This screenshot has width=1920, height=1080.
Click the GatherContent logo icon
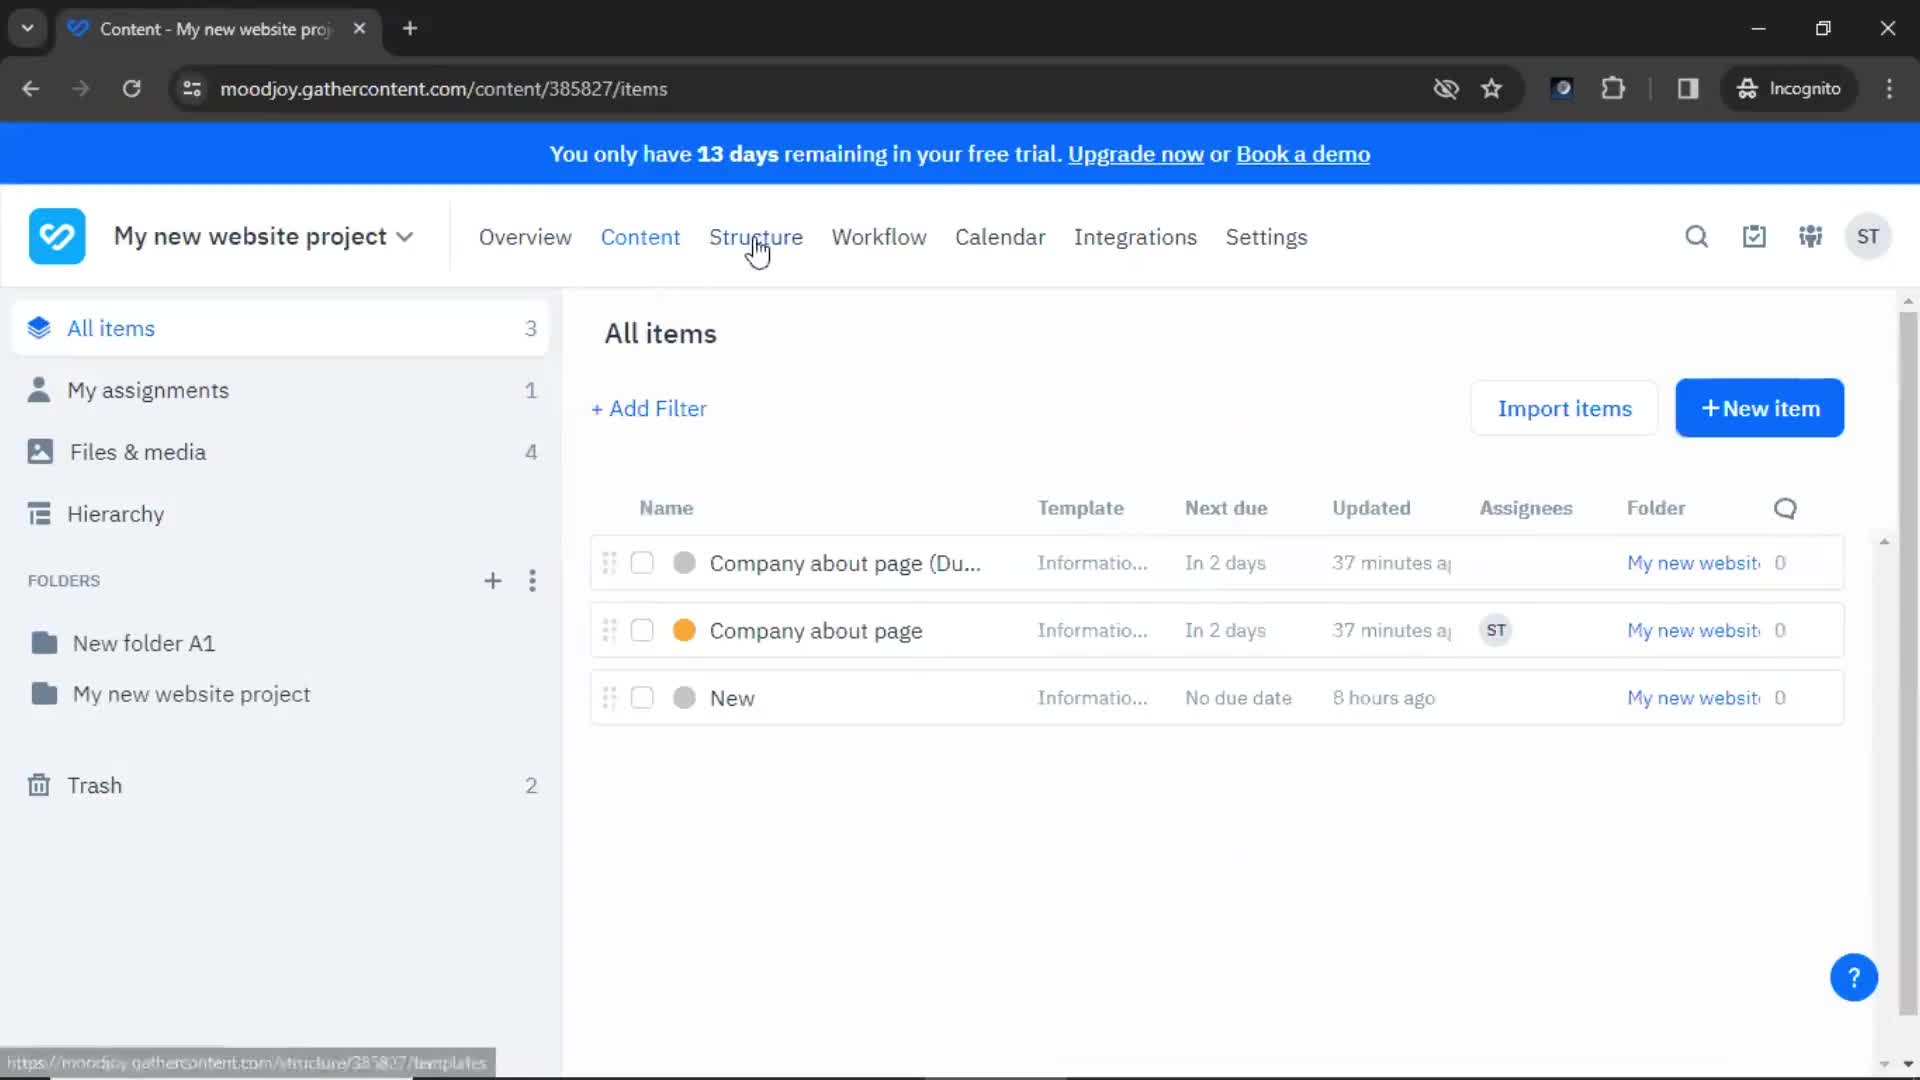(55, 236)
